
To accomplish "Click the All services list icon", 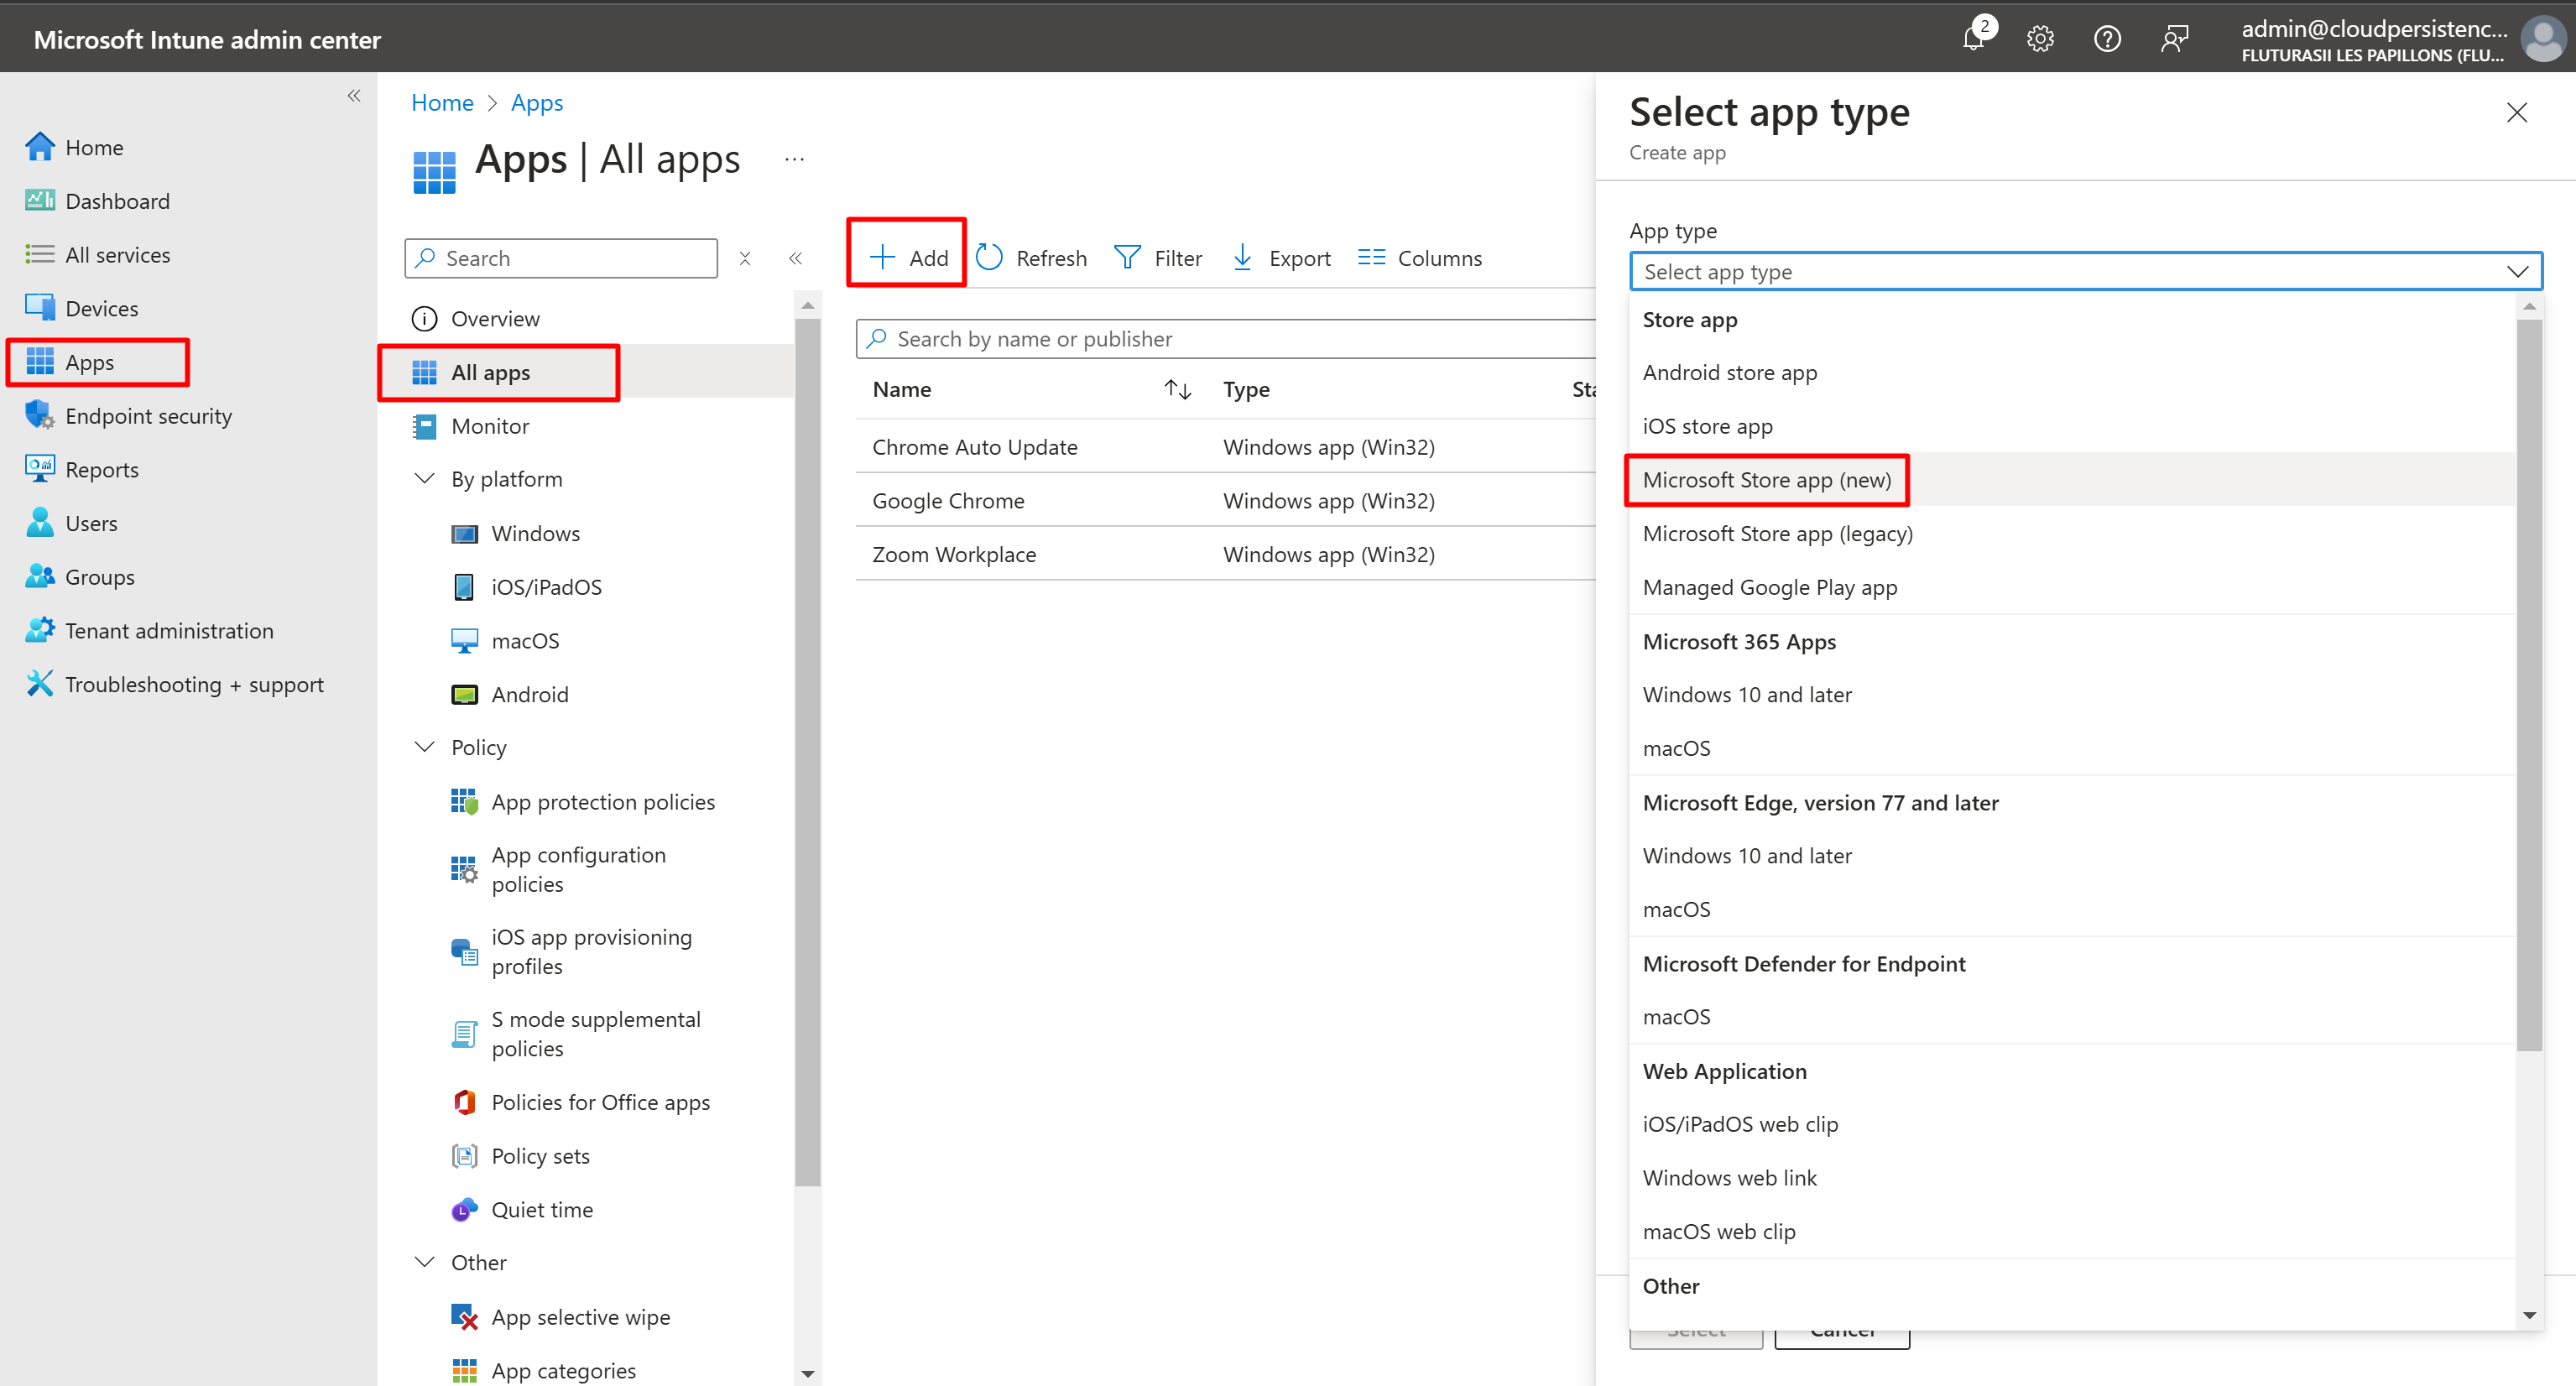I will tap(40, 254).
